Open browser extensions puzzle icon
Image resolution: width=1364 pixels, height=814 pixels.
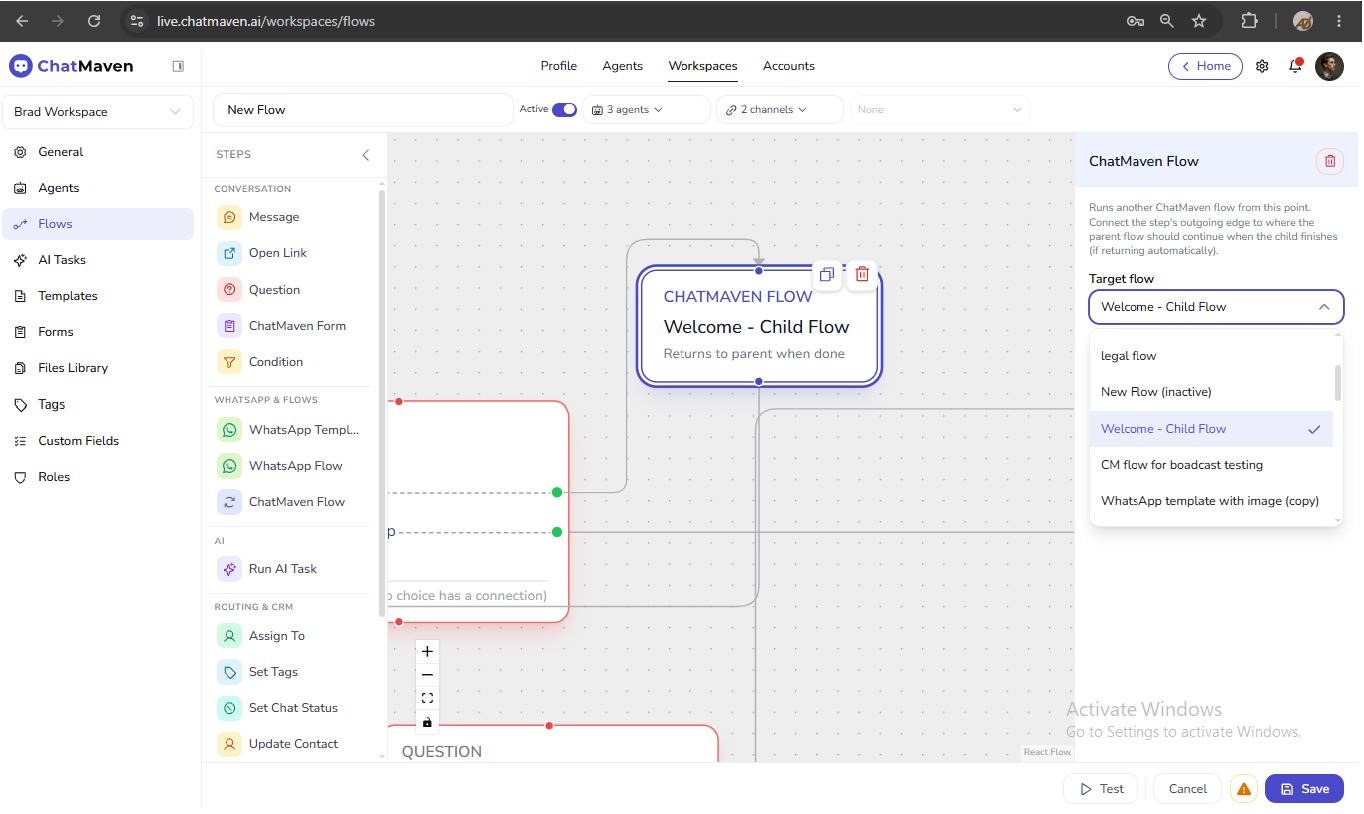coord(1249,21)
